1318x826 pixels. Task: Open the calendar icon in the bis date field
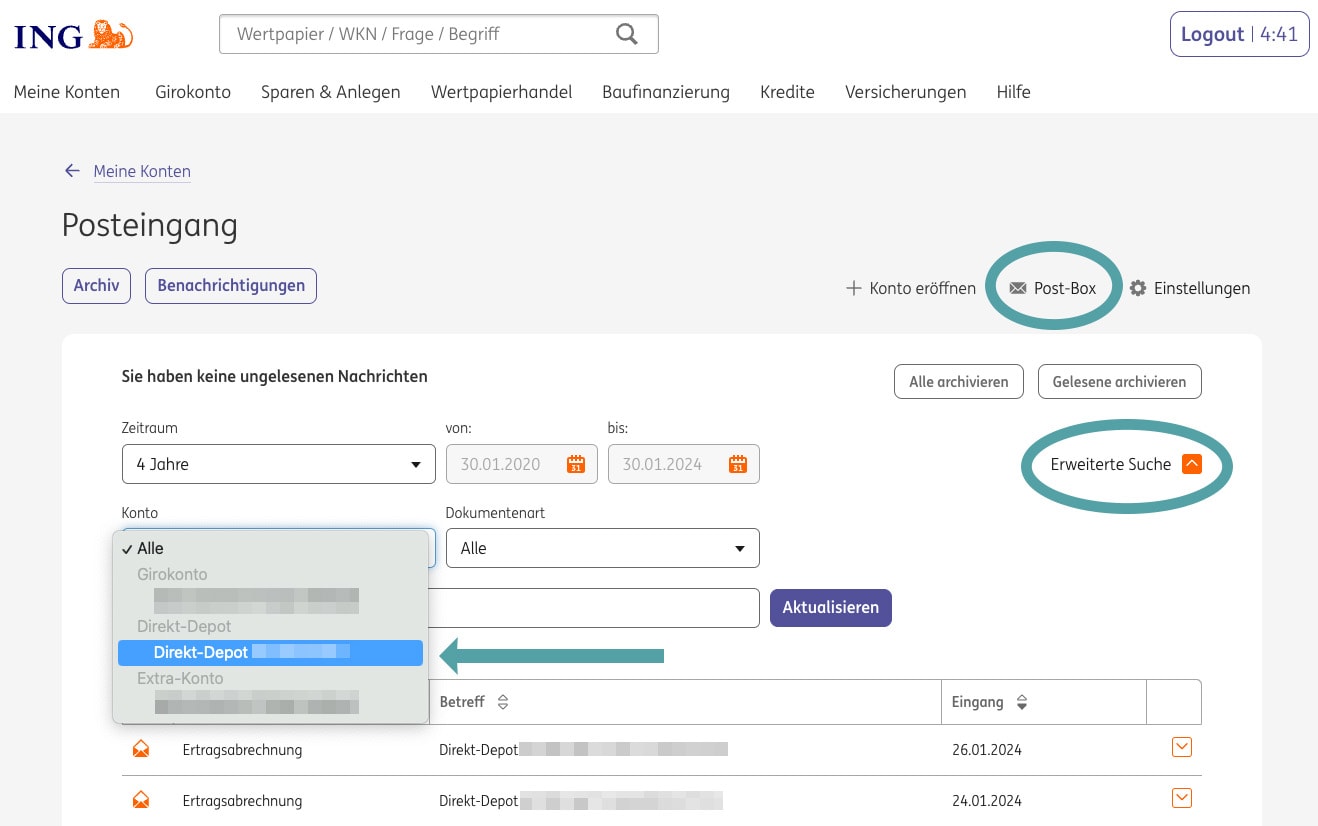coord(738,464)
